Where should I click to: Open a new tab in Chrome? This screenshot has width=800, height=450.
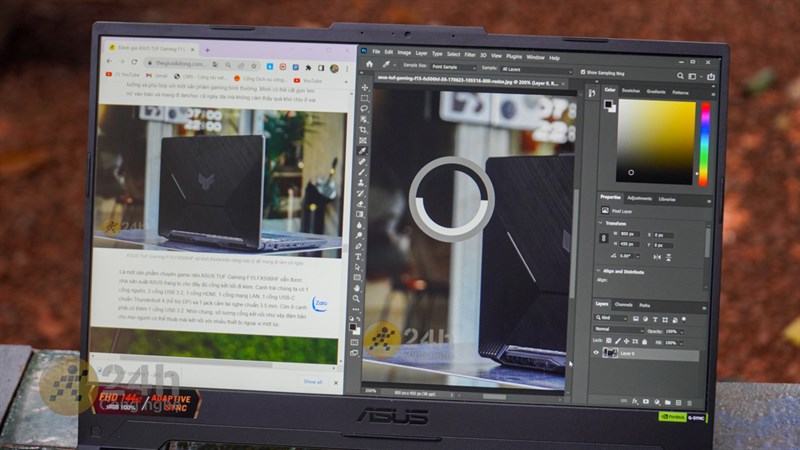coord(207,50)
